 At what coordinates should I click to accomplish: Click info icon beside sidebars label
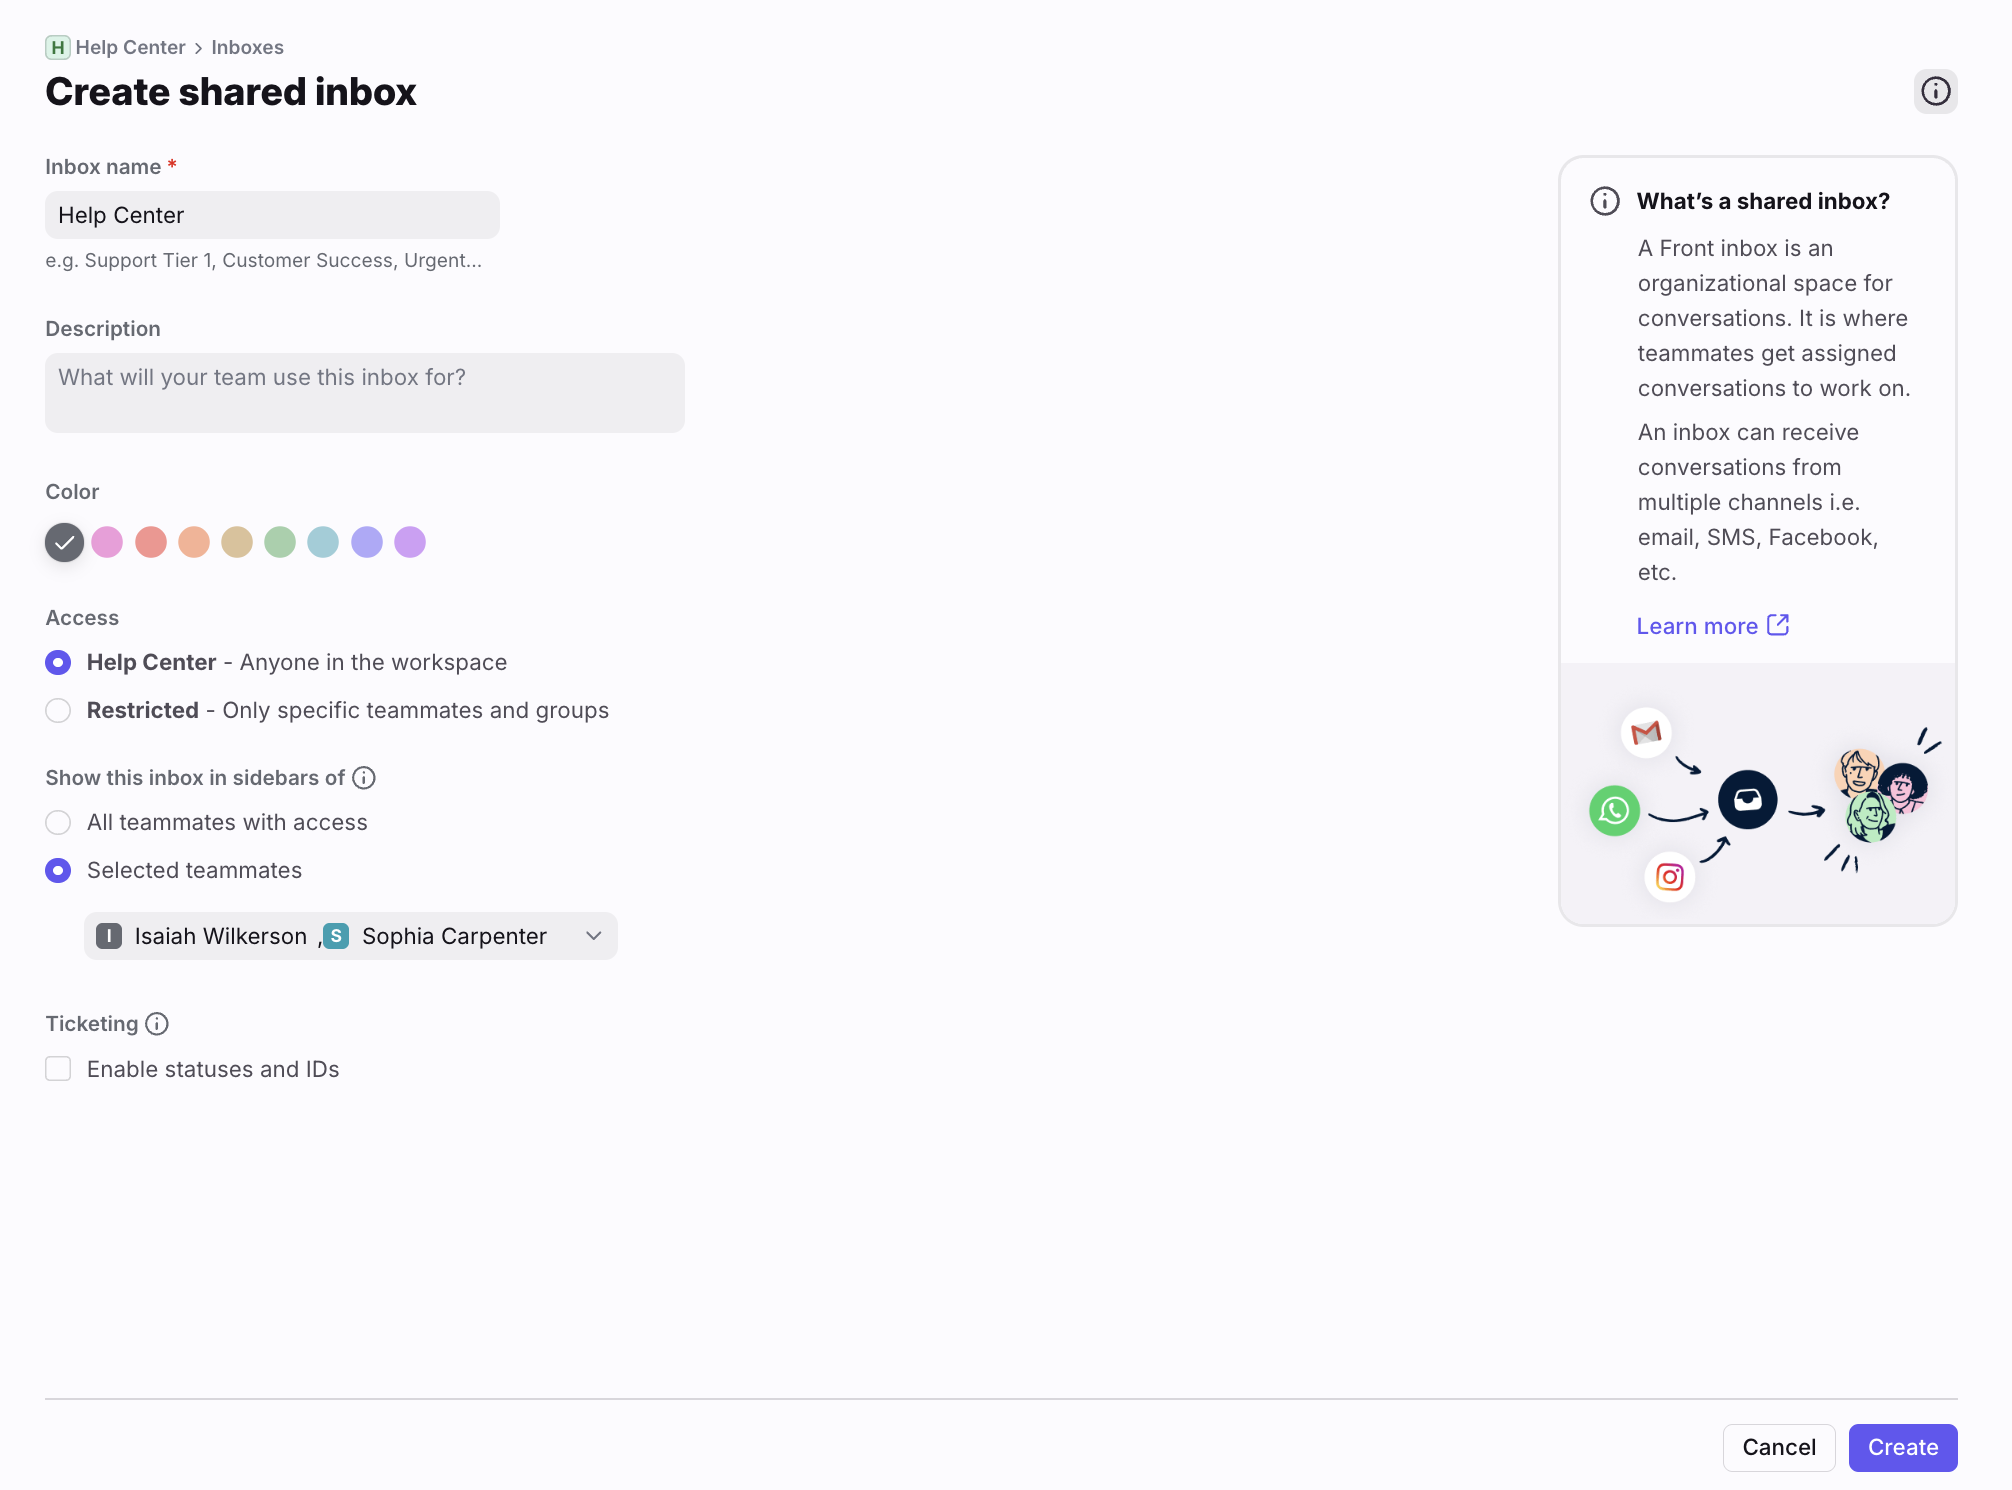point(364,778)
